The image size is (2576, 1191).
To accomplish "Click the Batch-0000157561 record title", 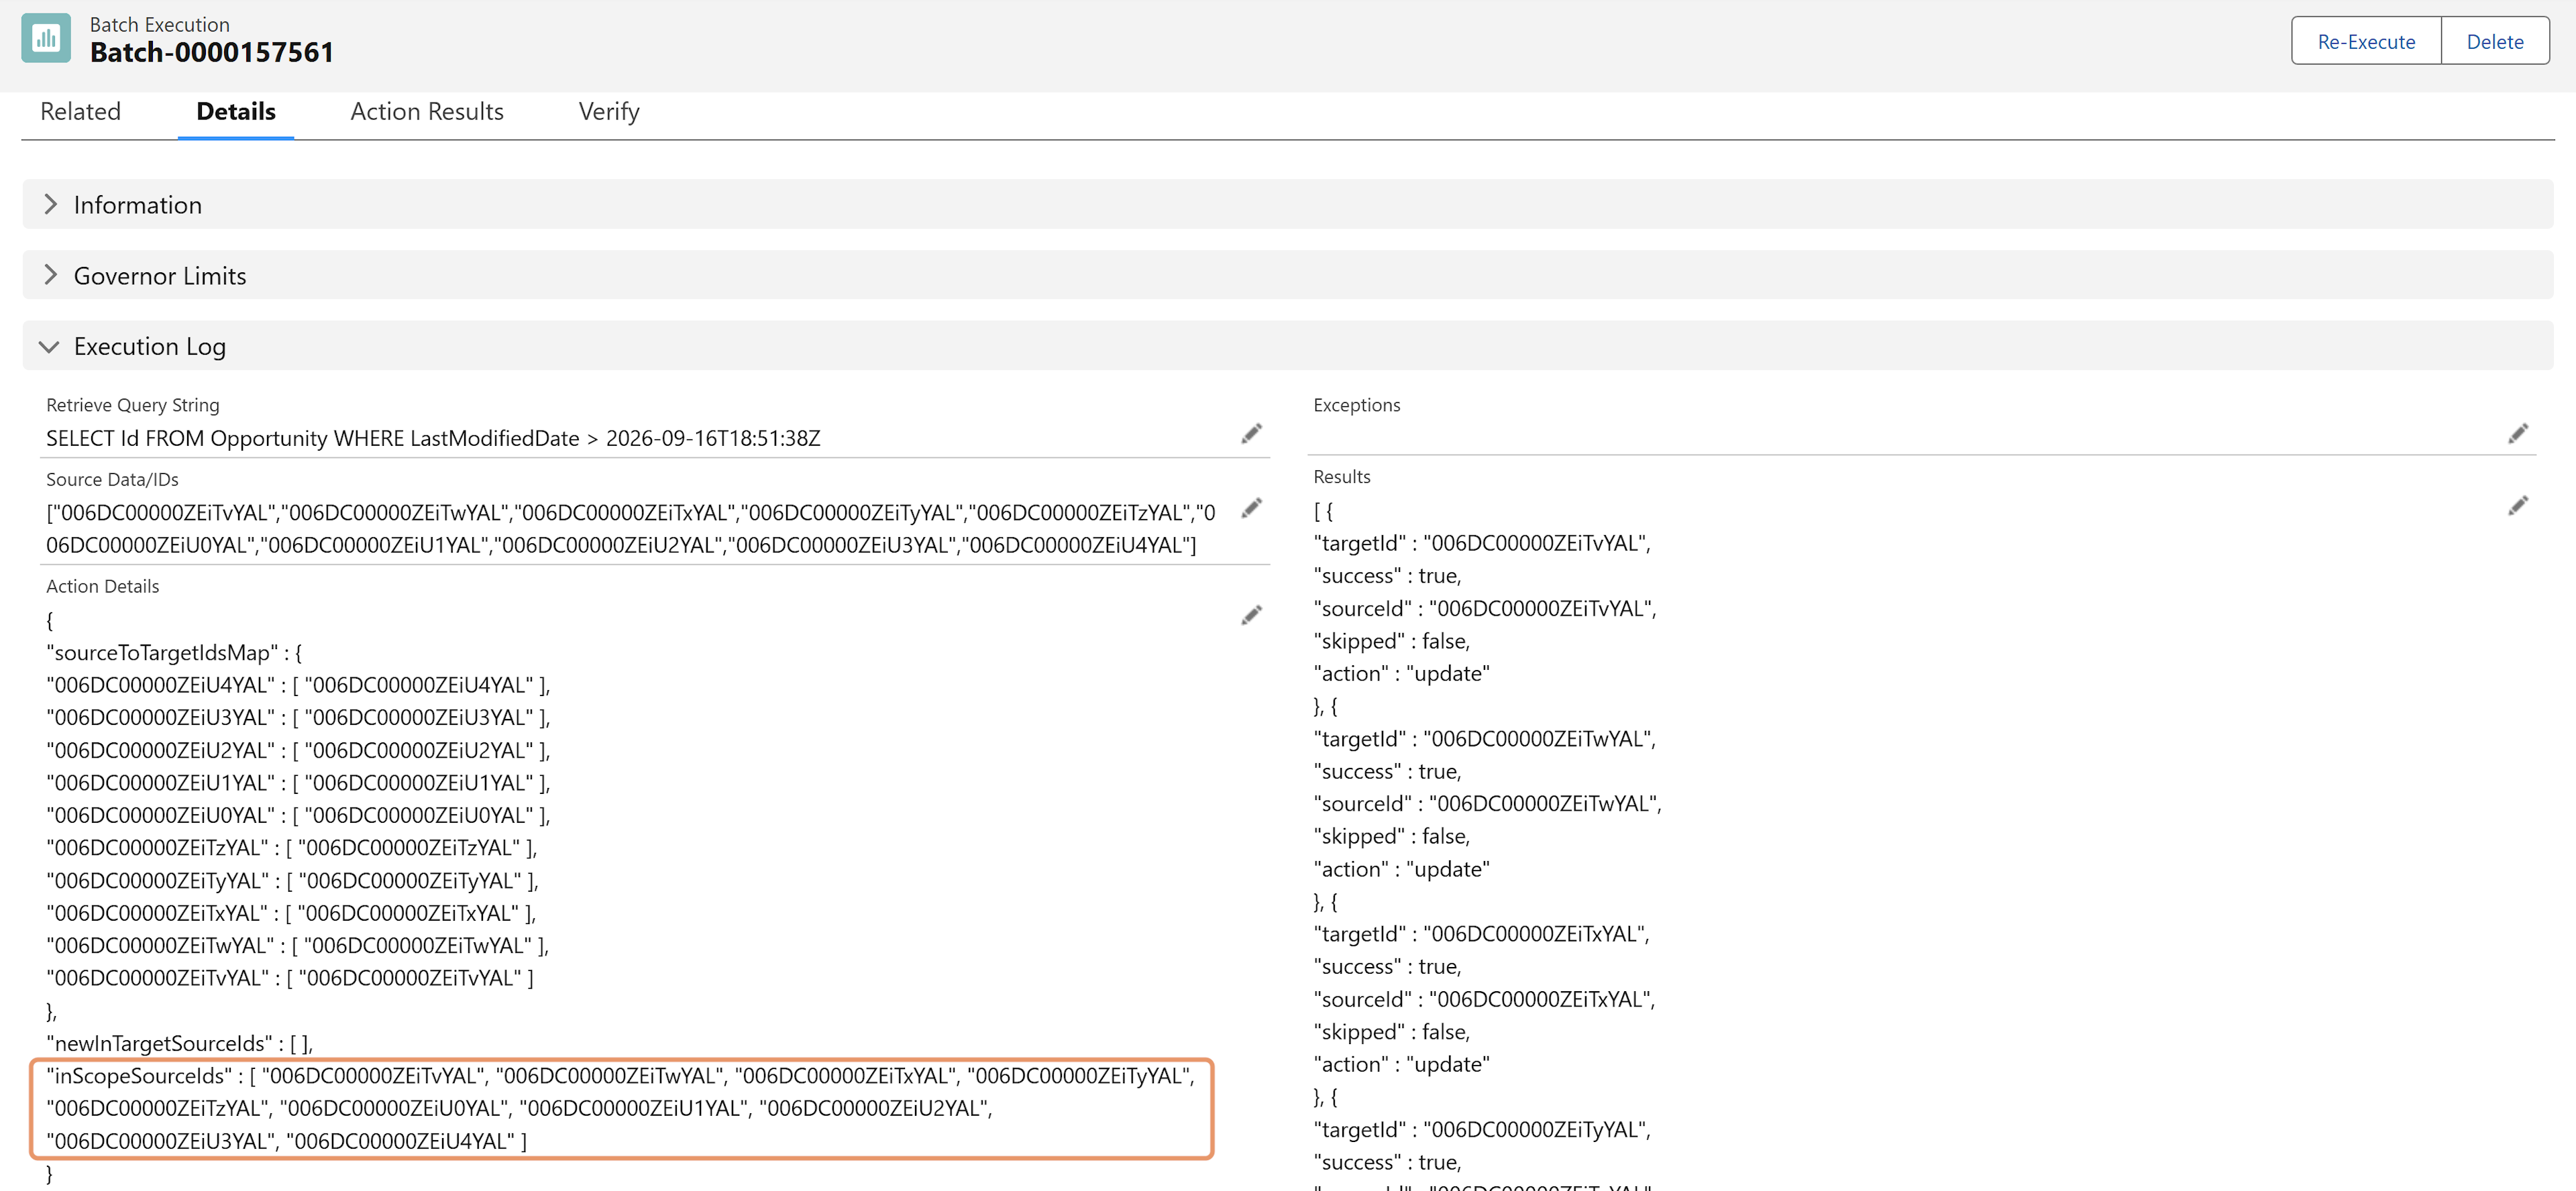I will click(212, 52).
